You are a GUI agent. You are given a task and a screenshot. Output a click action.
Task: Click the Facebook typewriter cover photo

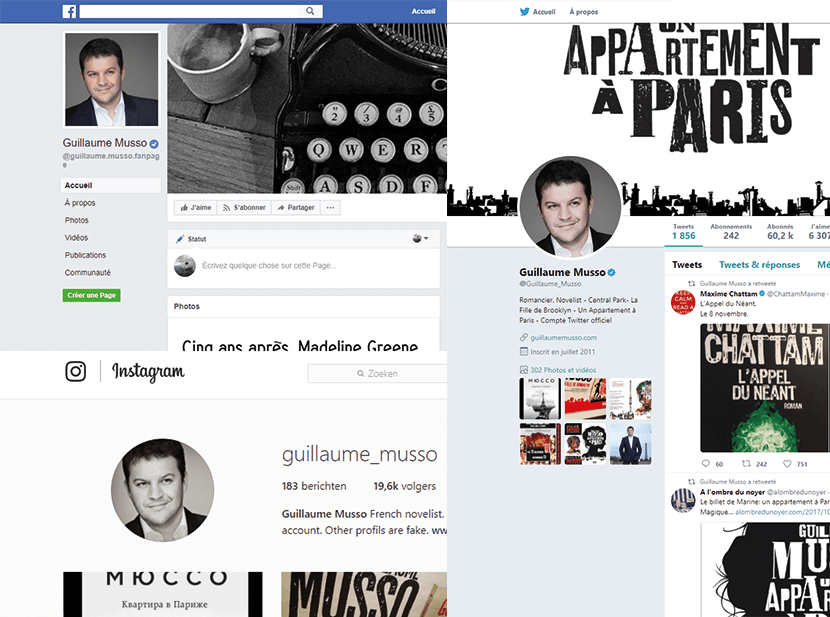pos(307,108)
